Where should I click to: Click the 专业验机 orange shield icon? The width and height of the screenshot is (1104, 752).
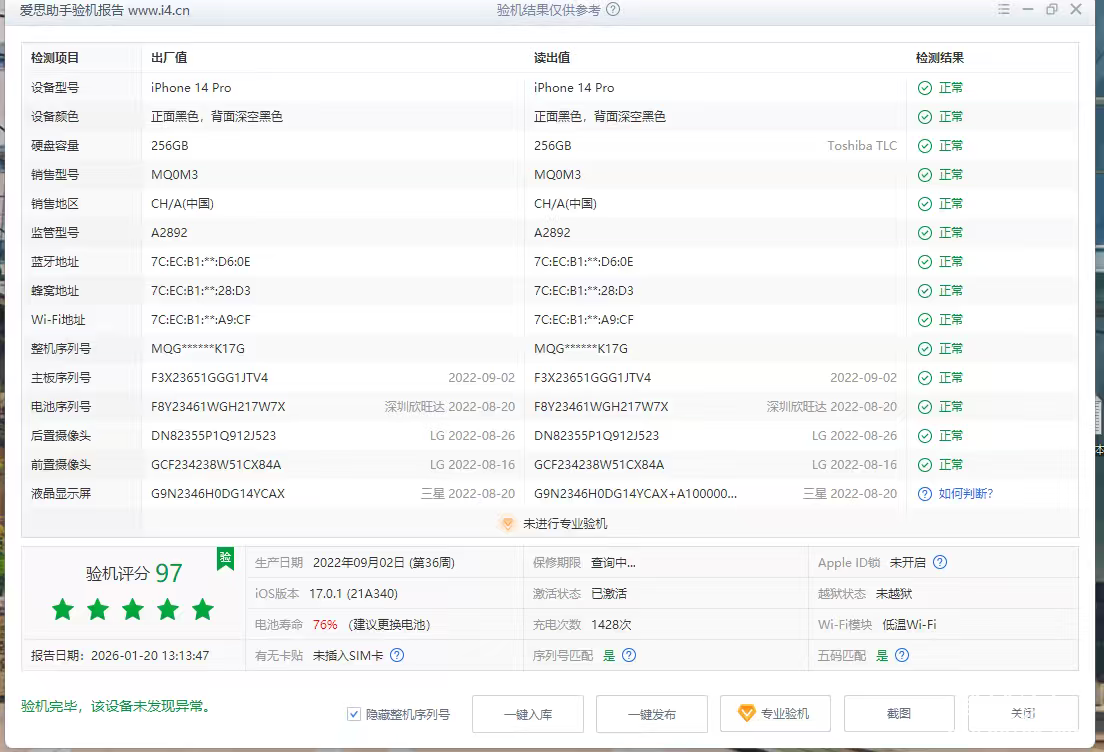pyautogui.click(x=747, y=713)
